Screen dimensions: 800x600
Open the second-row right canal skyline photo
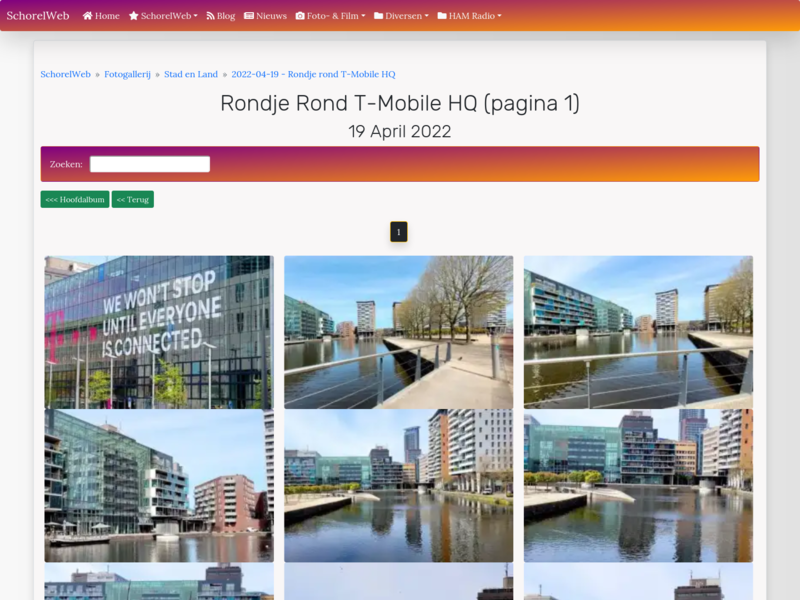[x=638, y=486]
